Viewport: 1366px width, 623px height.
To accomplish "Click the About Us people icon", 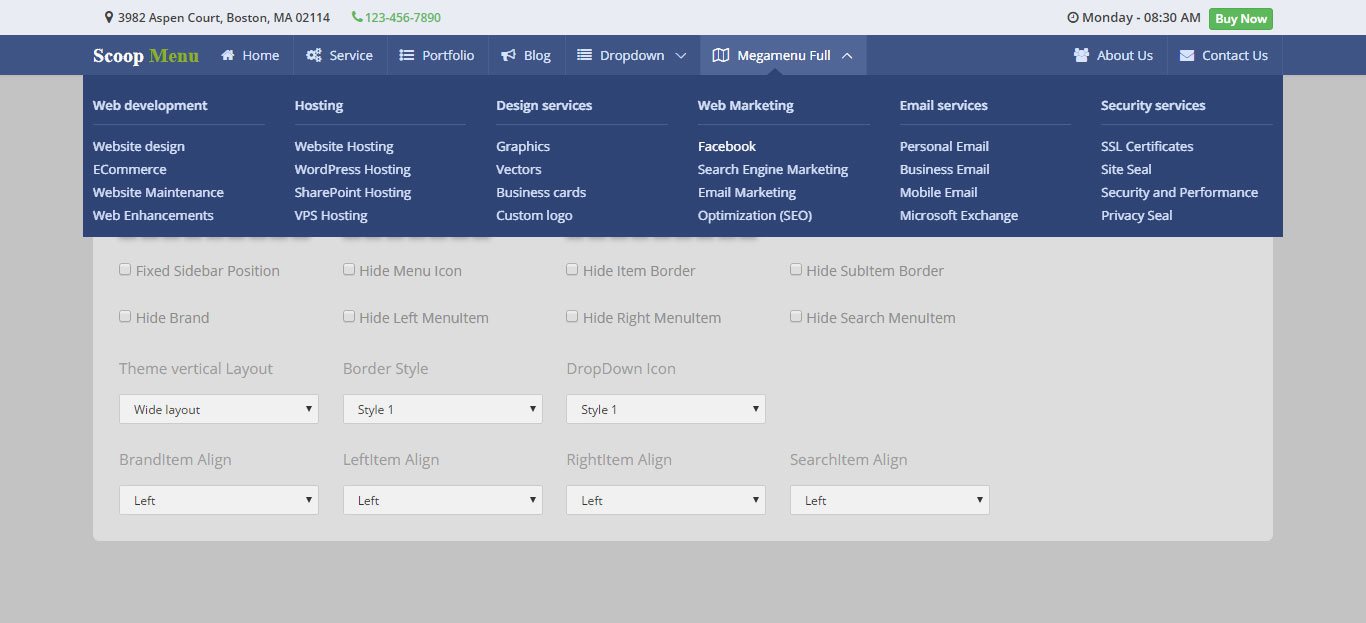I will point(1081,55).
